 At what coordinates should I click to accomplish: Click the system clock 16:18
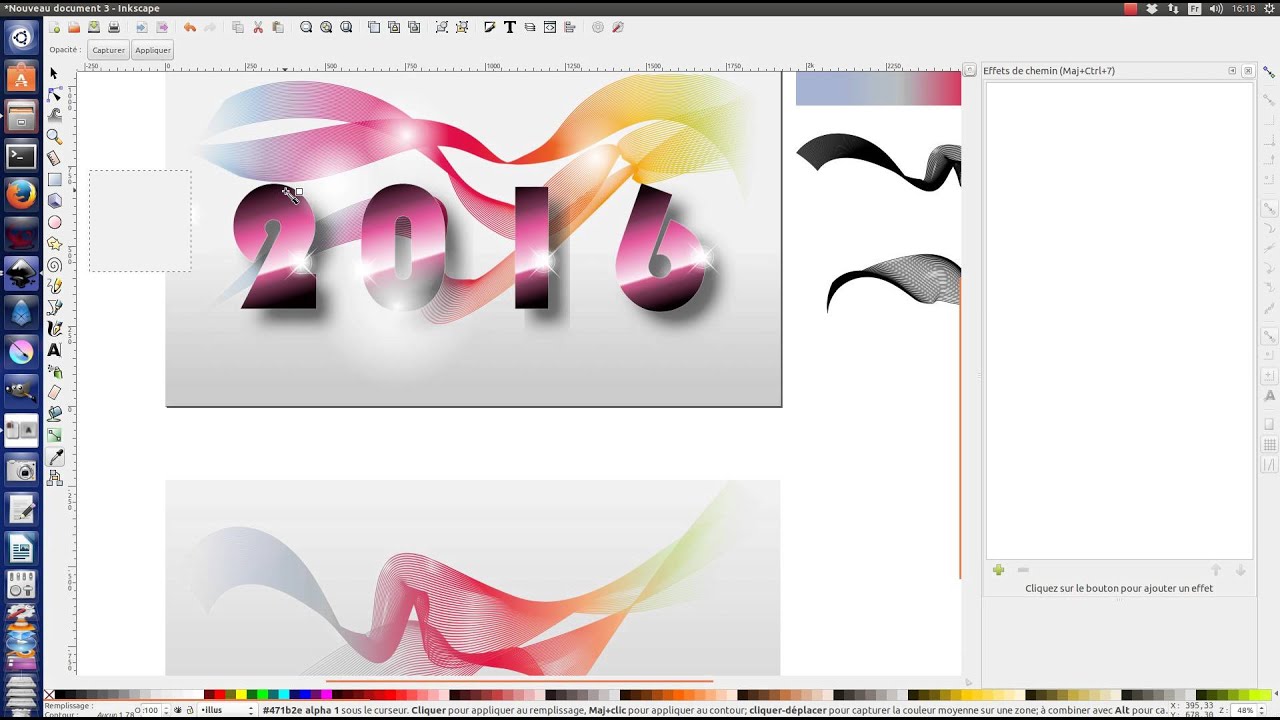pos(1243,8)
